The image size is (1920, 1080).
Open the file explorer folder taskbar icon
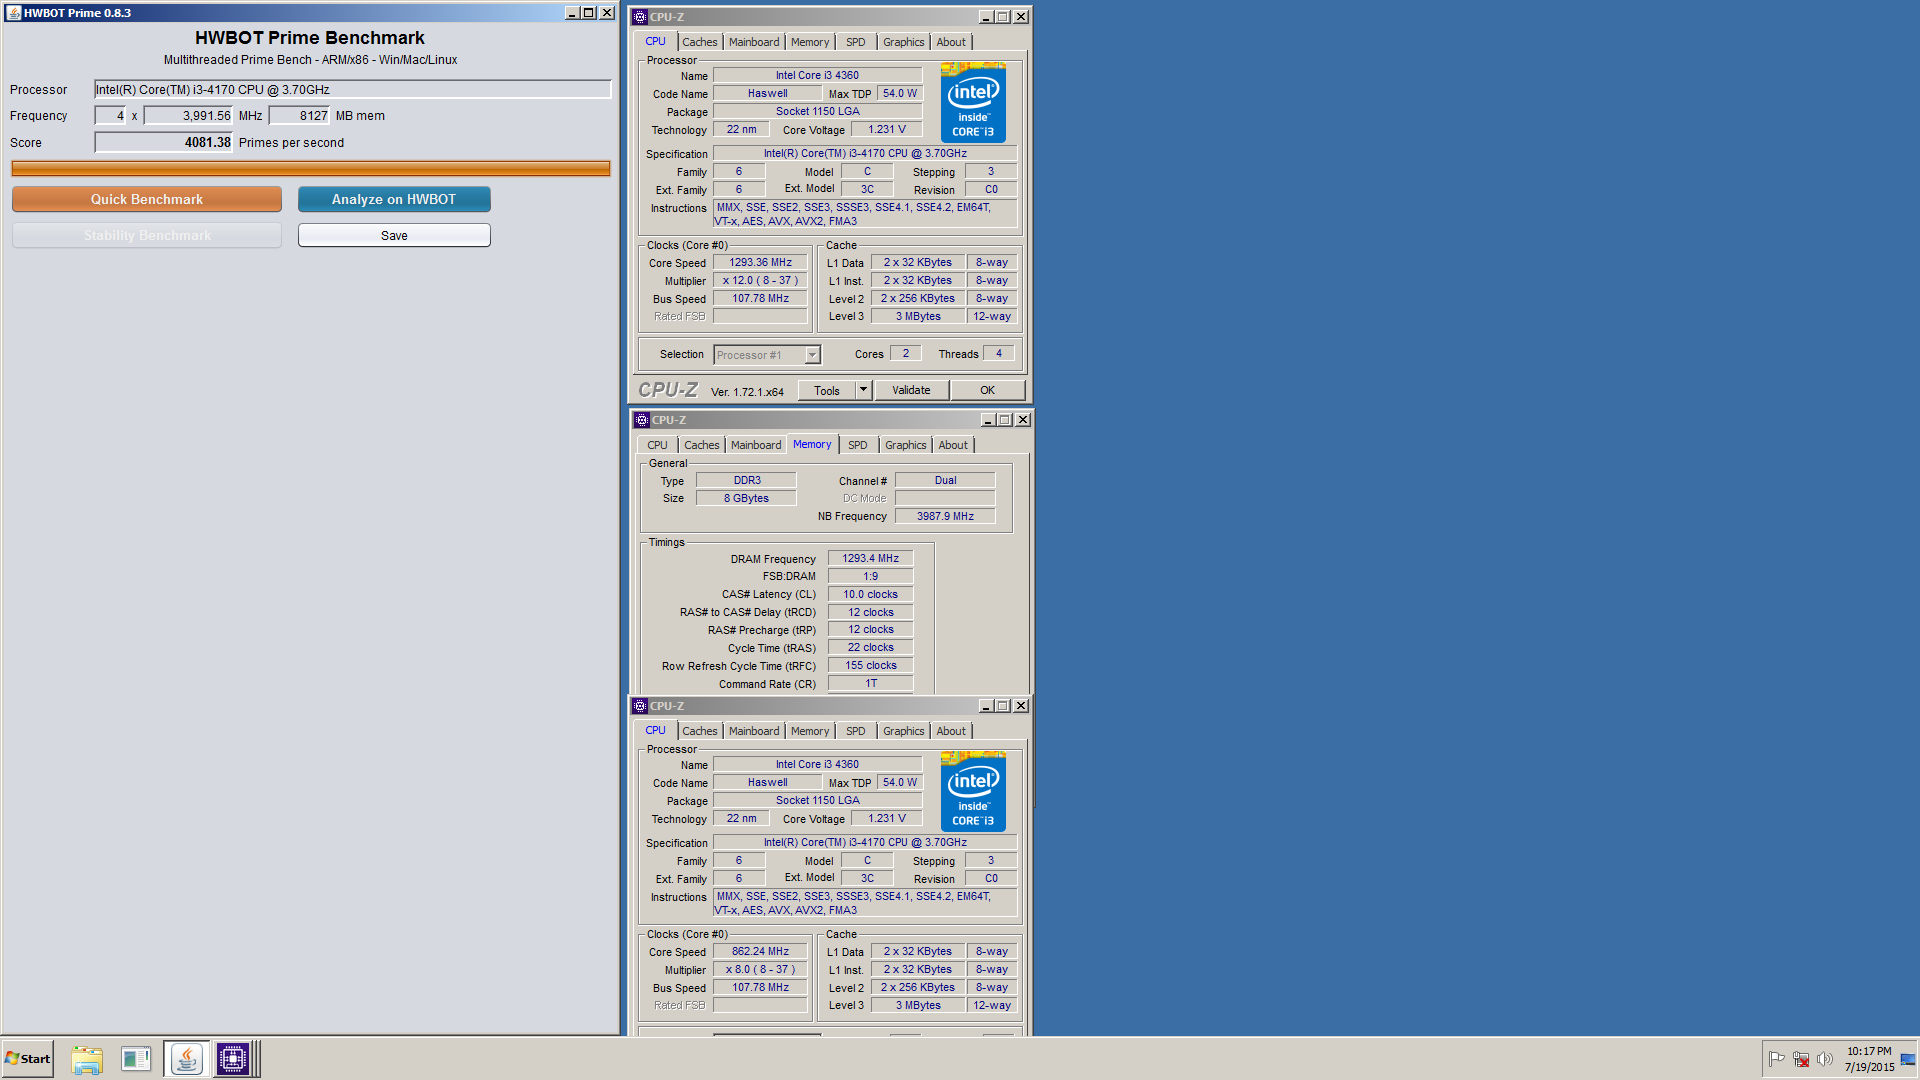(x=87, y=1059)
